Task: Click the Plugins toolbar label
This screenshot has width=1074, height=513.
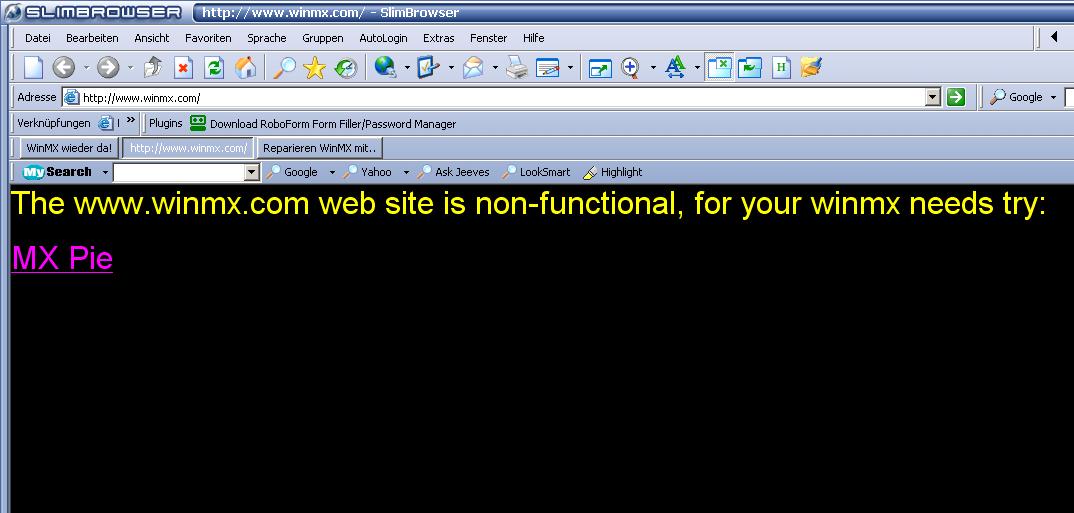Action: tap(166, 123)
